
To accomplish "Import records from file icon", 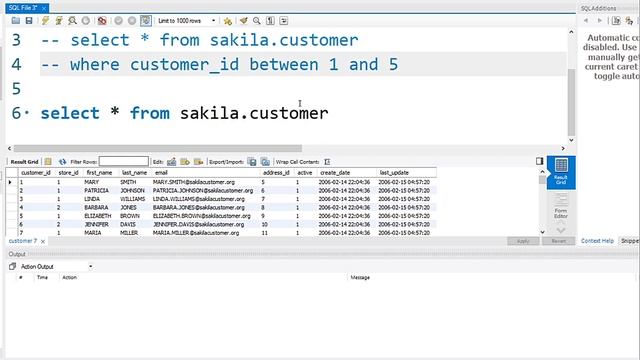I will 265,162.
